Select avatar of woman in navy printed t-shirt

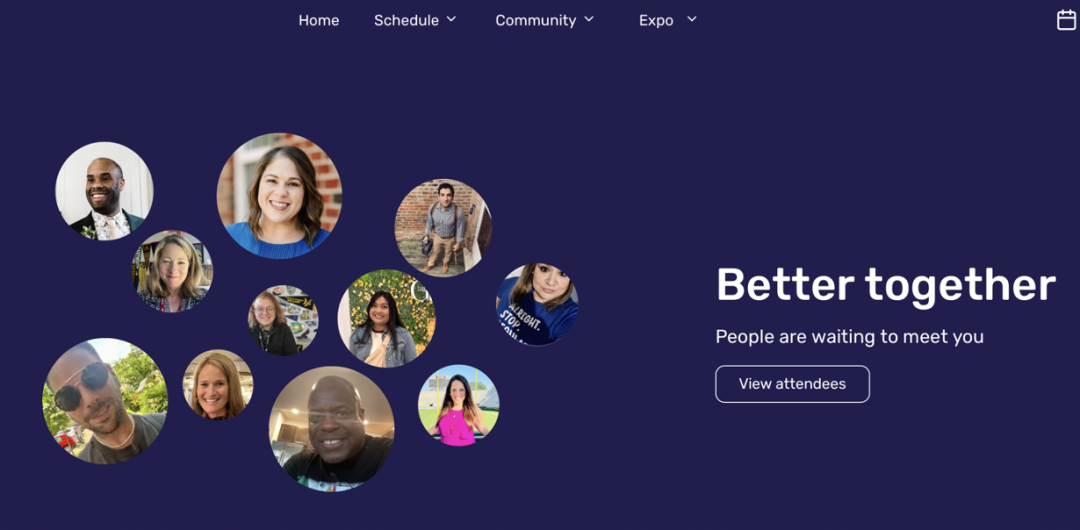coord(537,304)
